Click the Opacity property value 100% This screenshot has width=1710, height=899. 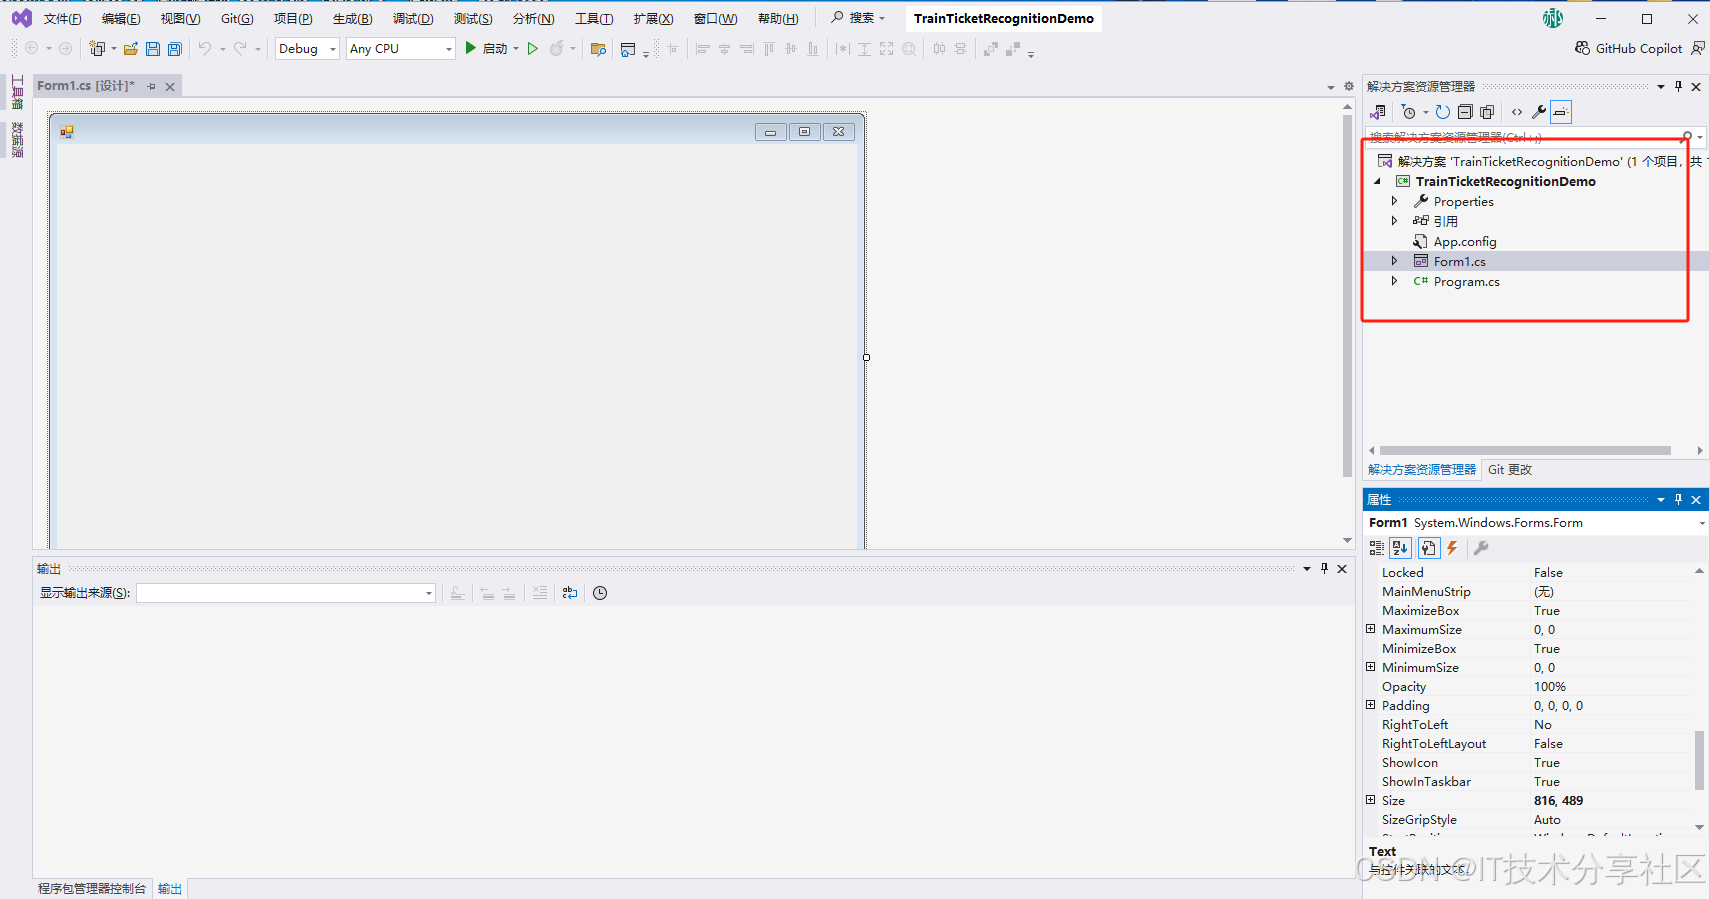tap(1550, 686)
